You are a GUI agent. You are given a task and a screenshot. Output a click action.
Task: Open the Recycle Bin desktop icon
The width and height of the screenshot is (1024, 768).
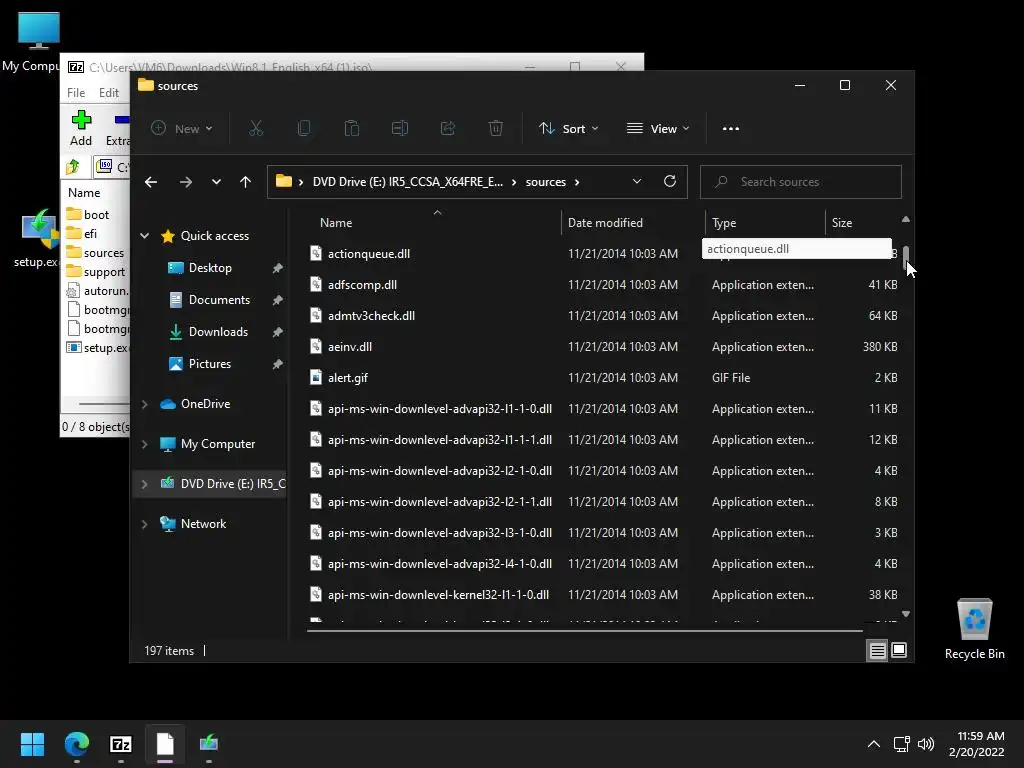974,629
